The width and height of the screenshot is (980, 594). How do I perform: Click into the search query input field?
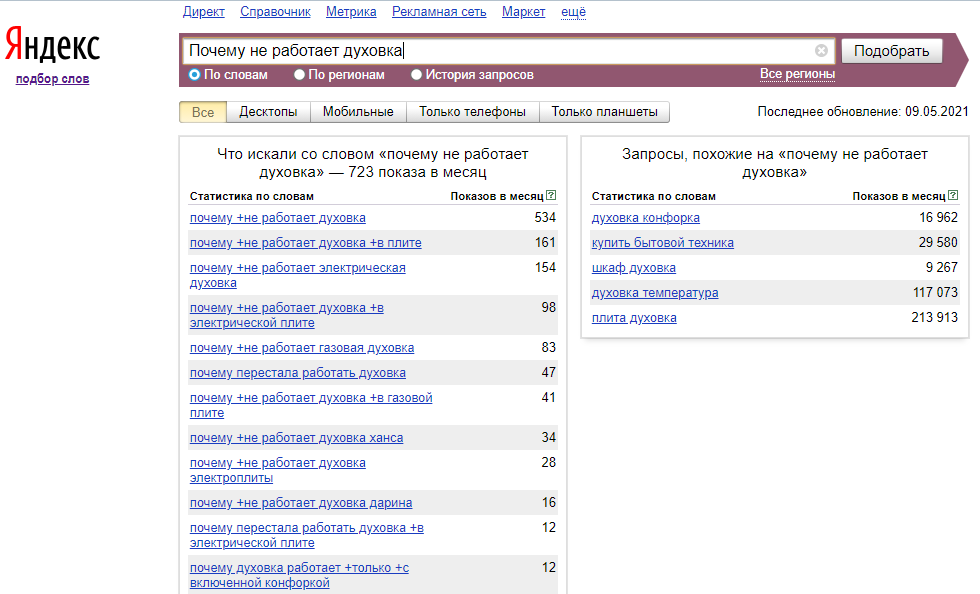tap(500, 51)
